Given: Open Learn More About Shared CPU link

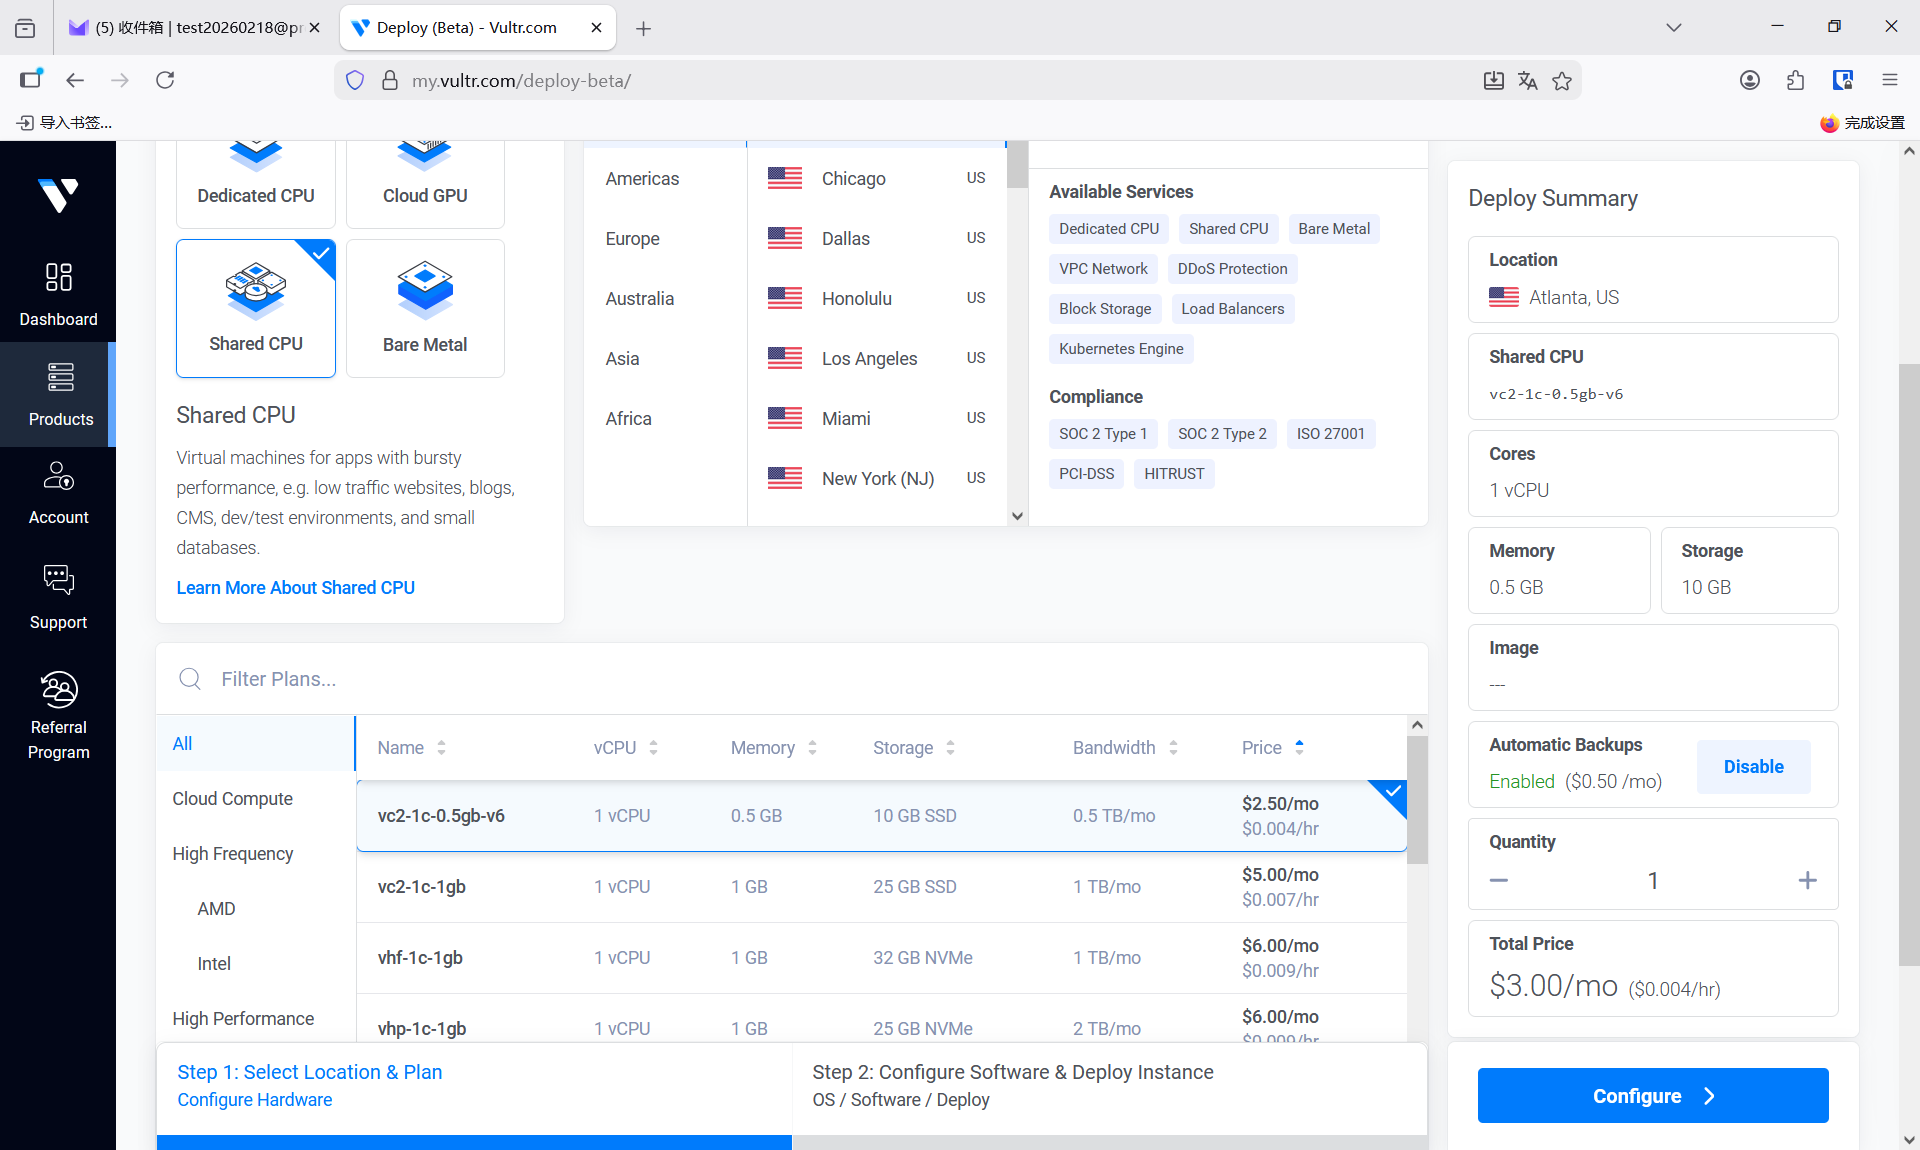Looking at the screenshot, I should click(x=295, y=588).
